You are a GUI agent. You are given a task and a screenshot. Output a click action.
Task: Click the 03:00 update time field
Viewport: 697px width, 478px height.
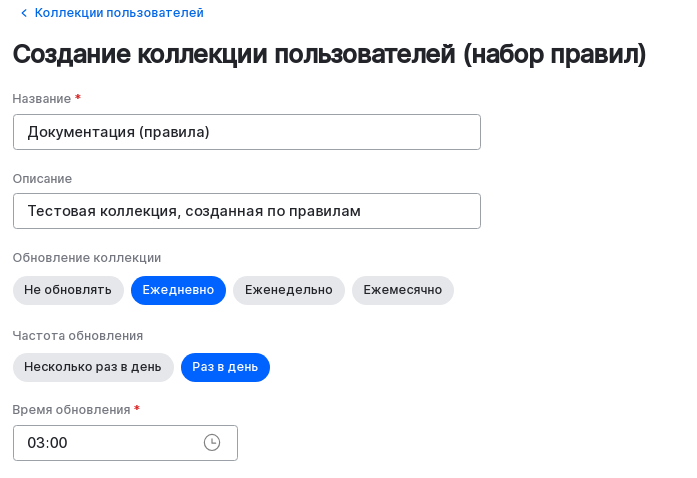pyautogui.click(x=110, y=443)
